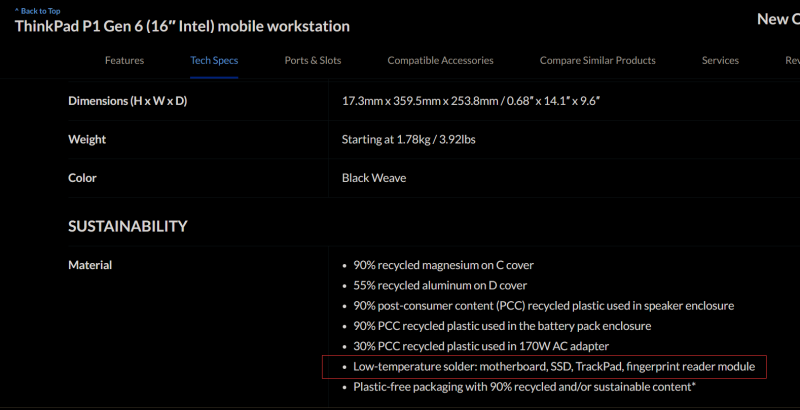Go to Compare Similar Products tab
Screen dimensions: 800x410
[x=597, y=60]
